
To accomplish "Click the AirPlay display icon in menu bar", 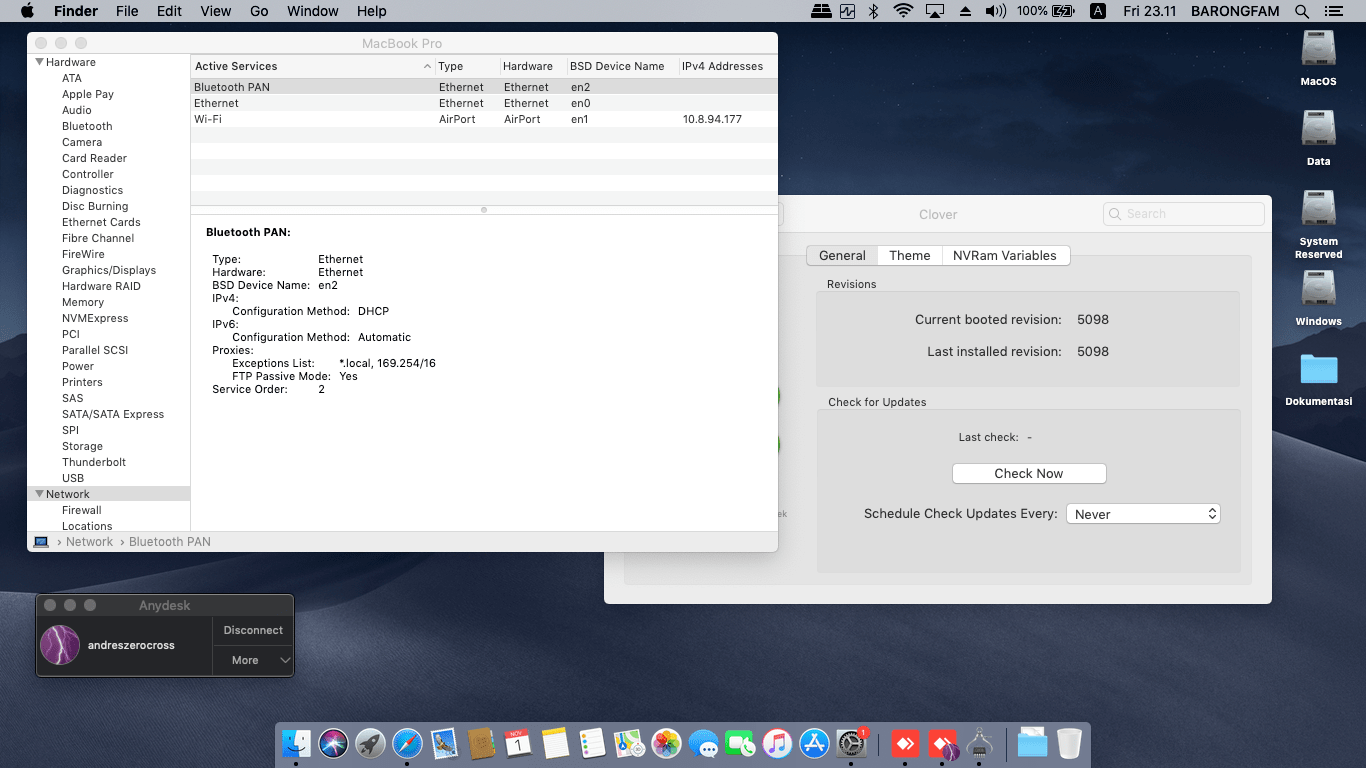I will click(935, 11).
